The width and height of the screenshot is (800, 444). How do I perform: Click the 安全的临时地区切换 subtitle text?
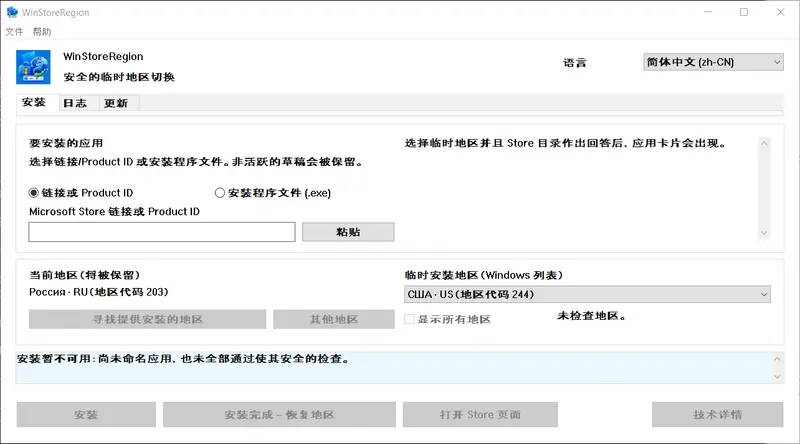[x=119, y=77]
